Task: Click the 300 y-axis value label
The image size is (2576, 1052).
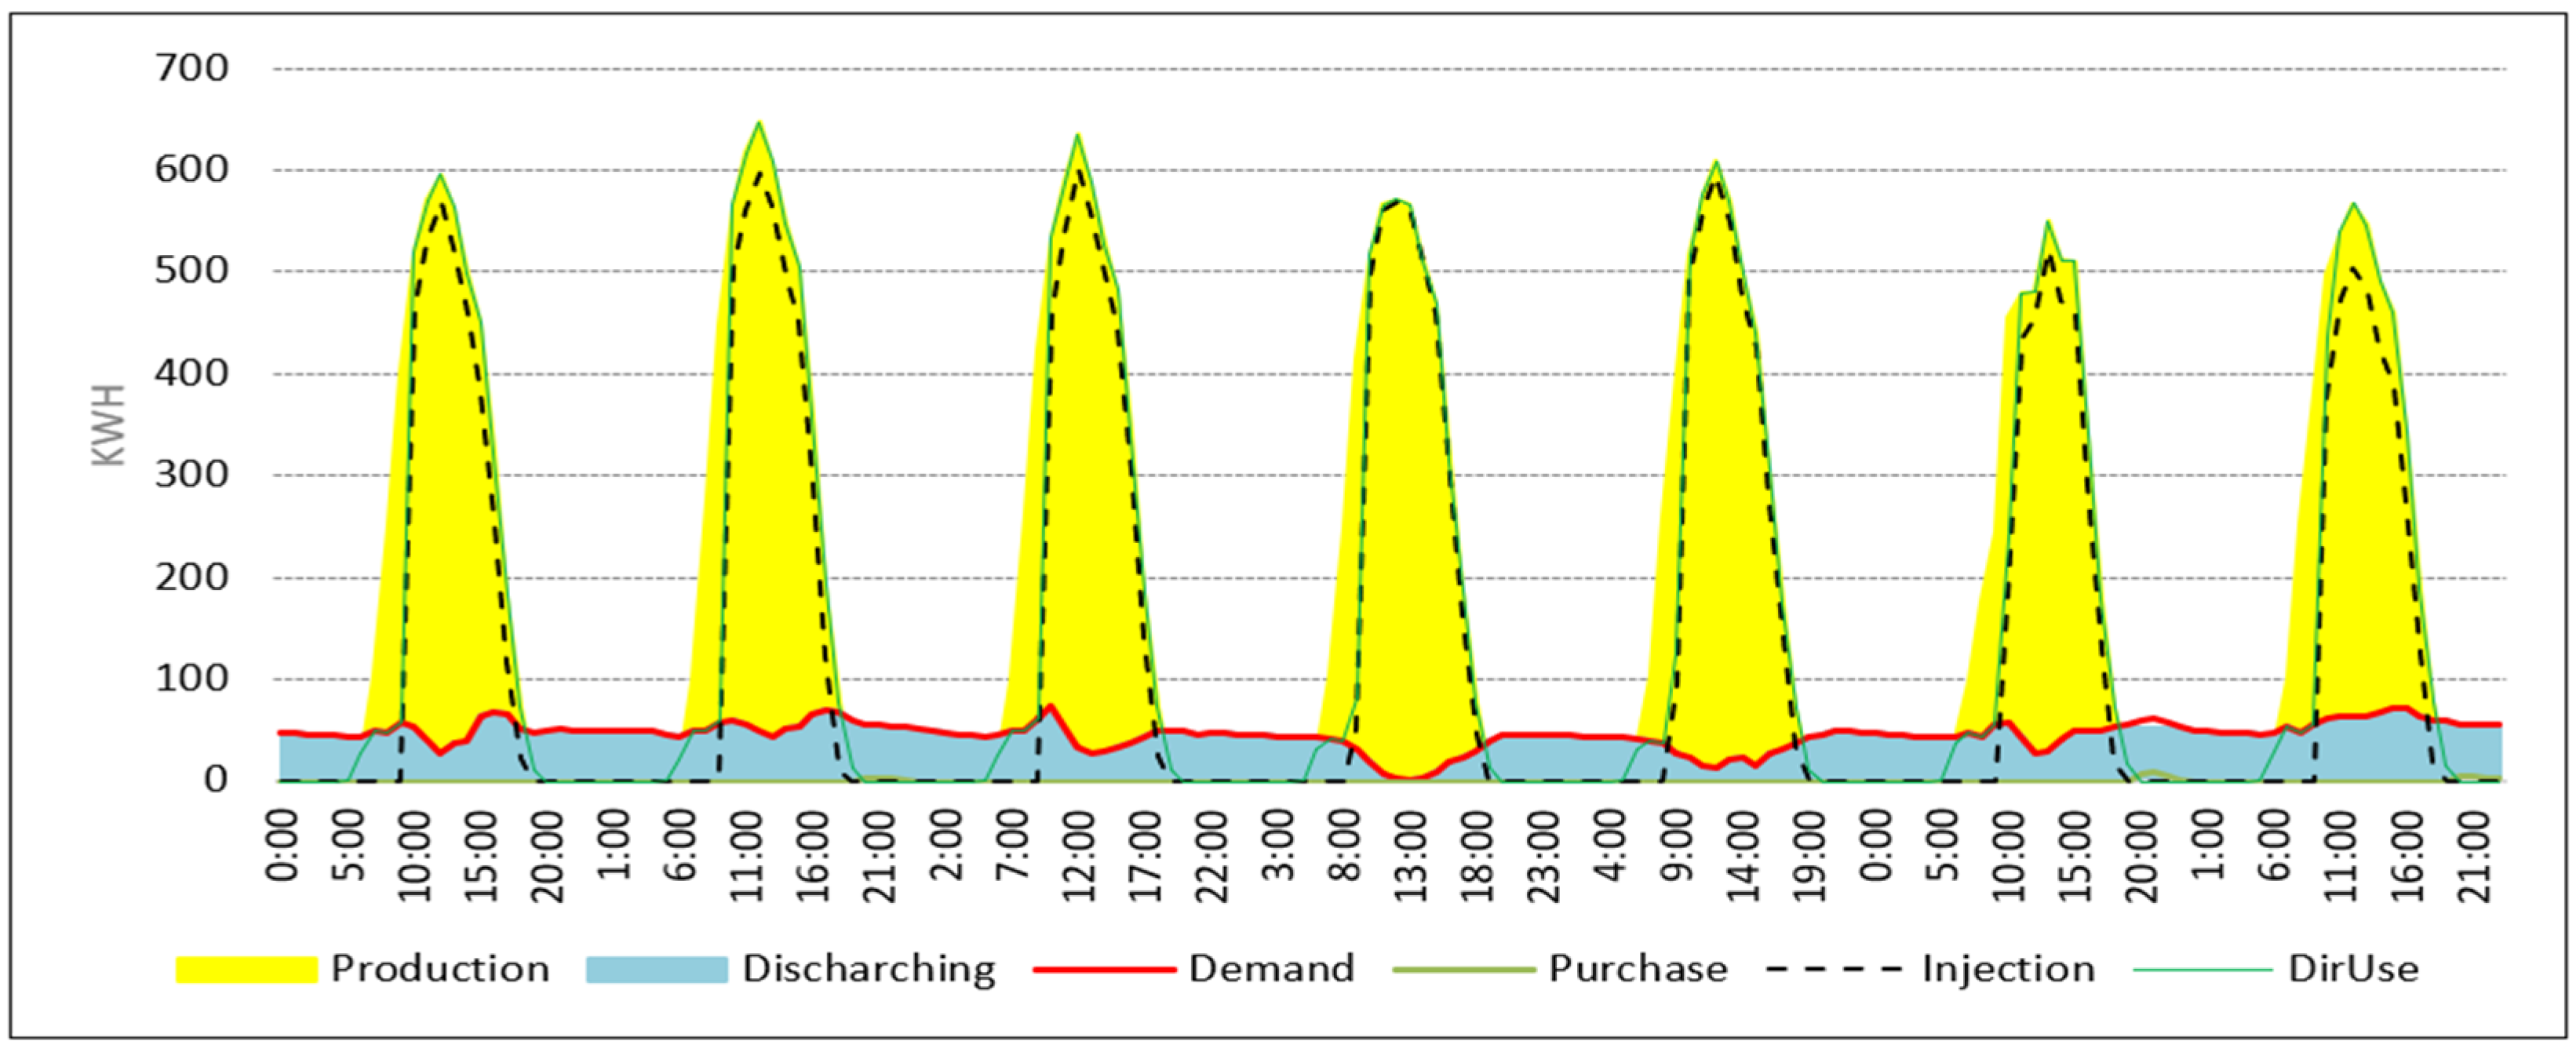Action: point(191,475)
